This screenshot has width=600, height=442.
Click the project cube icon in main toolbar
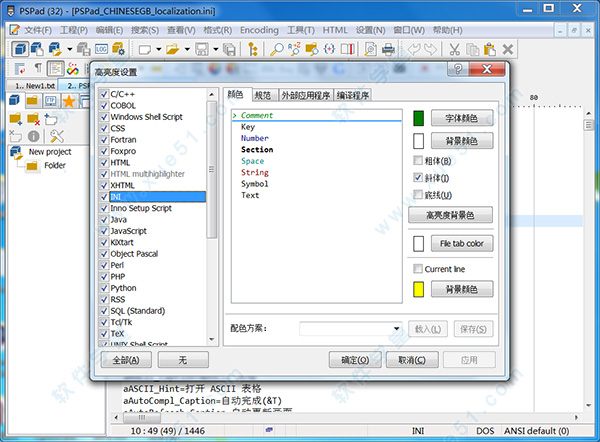click(x=20, y=49)
